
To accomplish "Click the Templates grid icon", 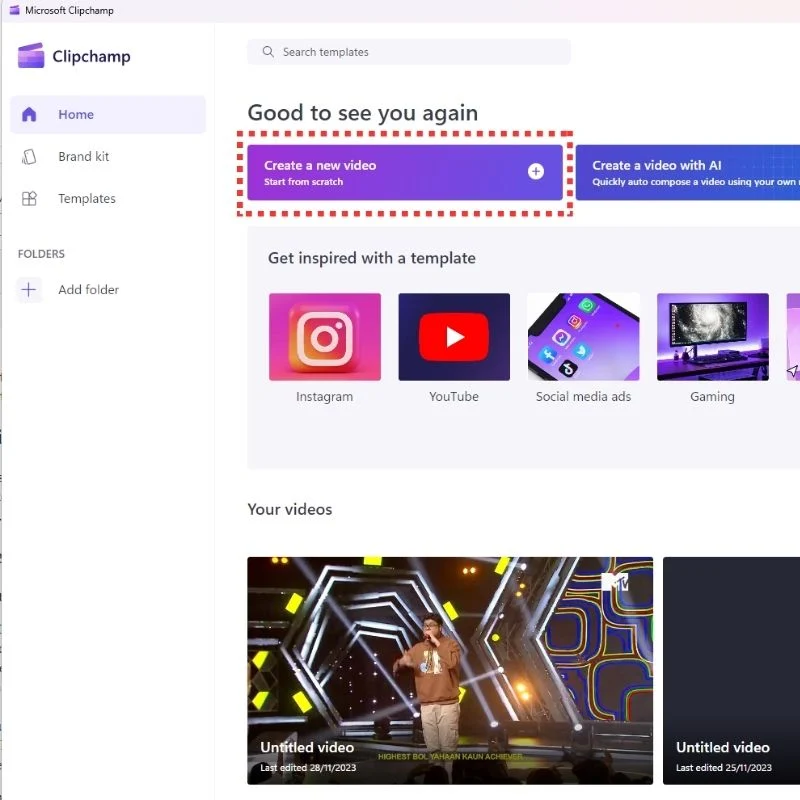I will (x=29, y=198).
